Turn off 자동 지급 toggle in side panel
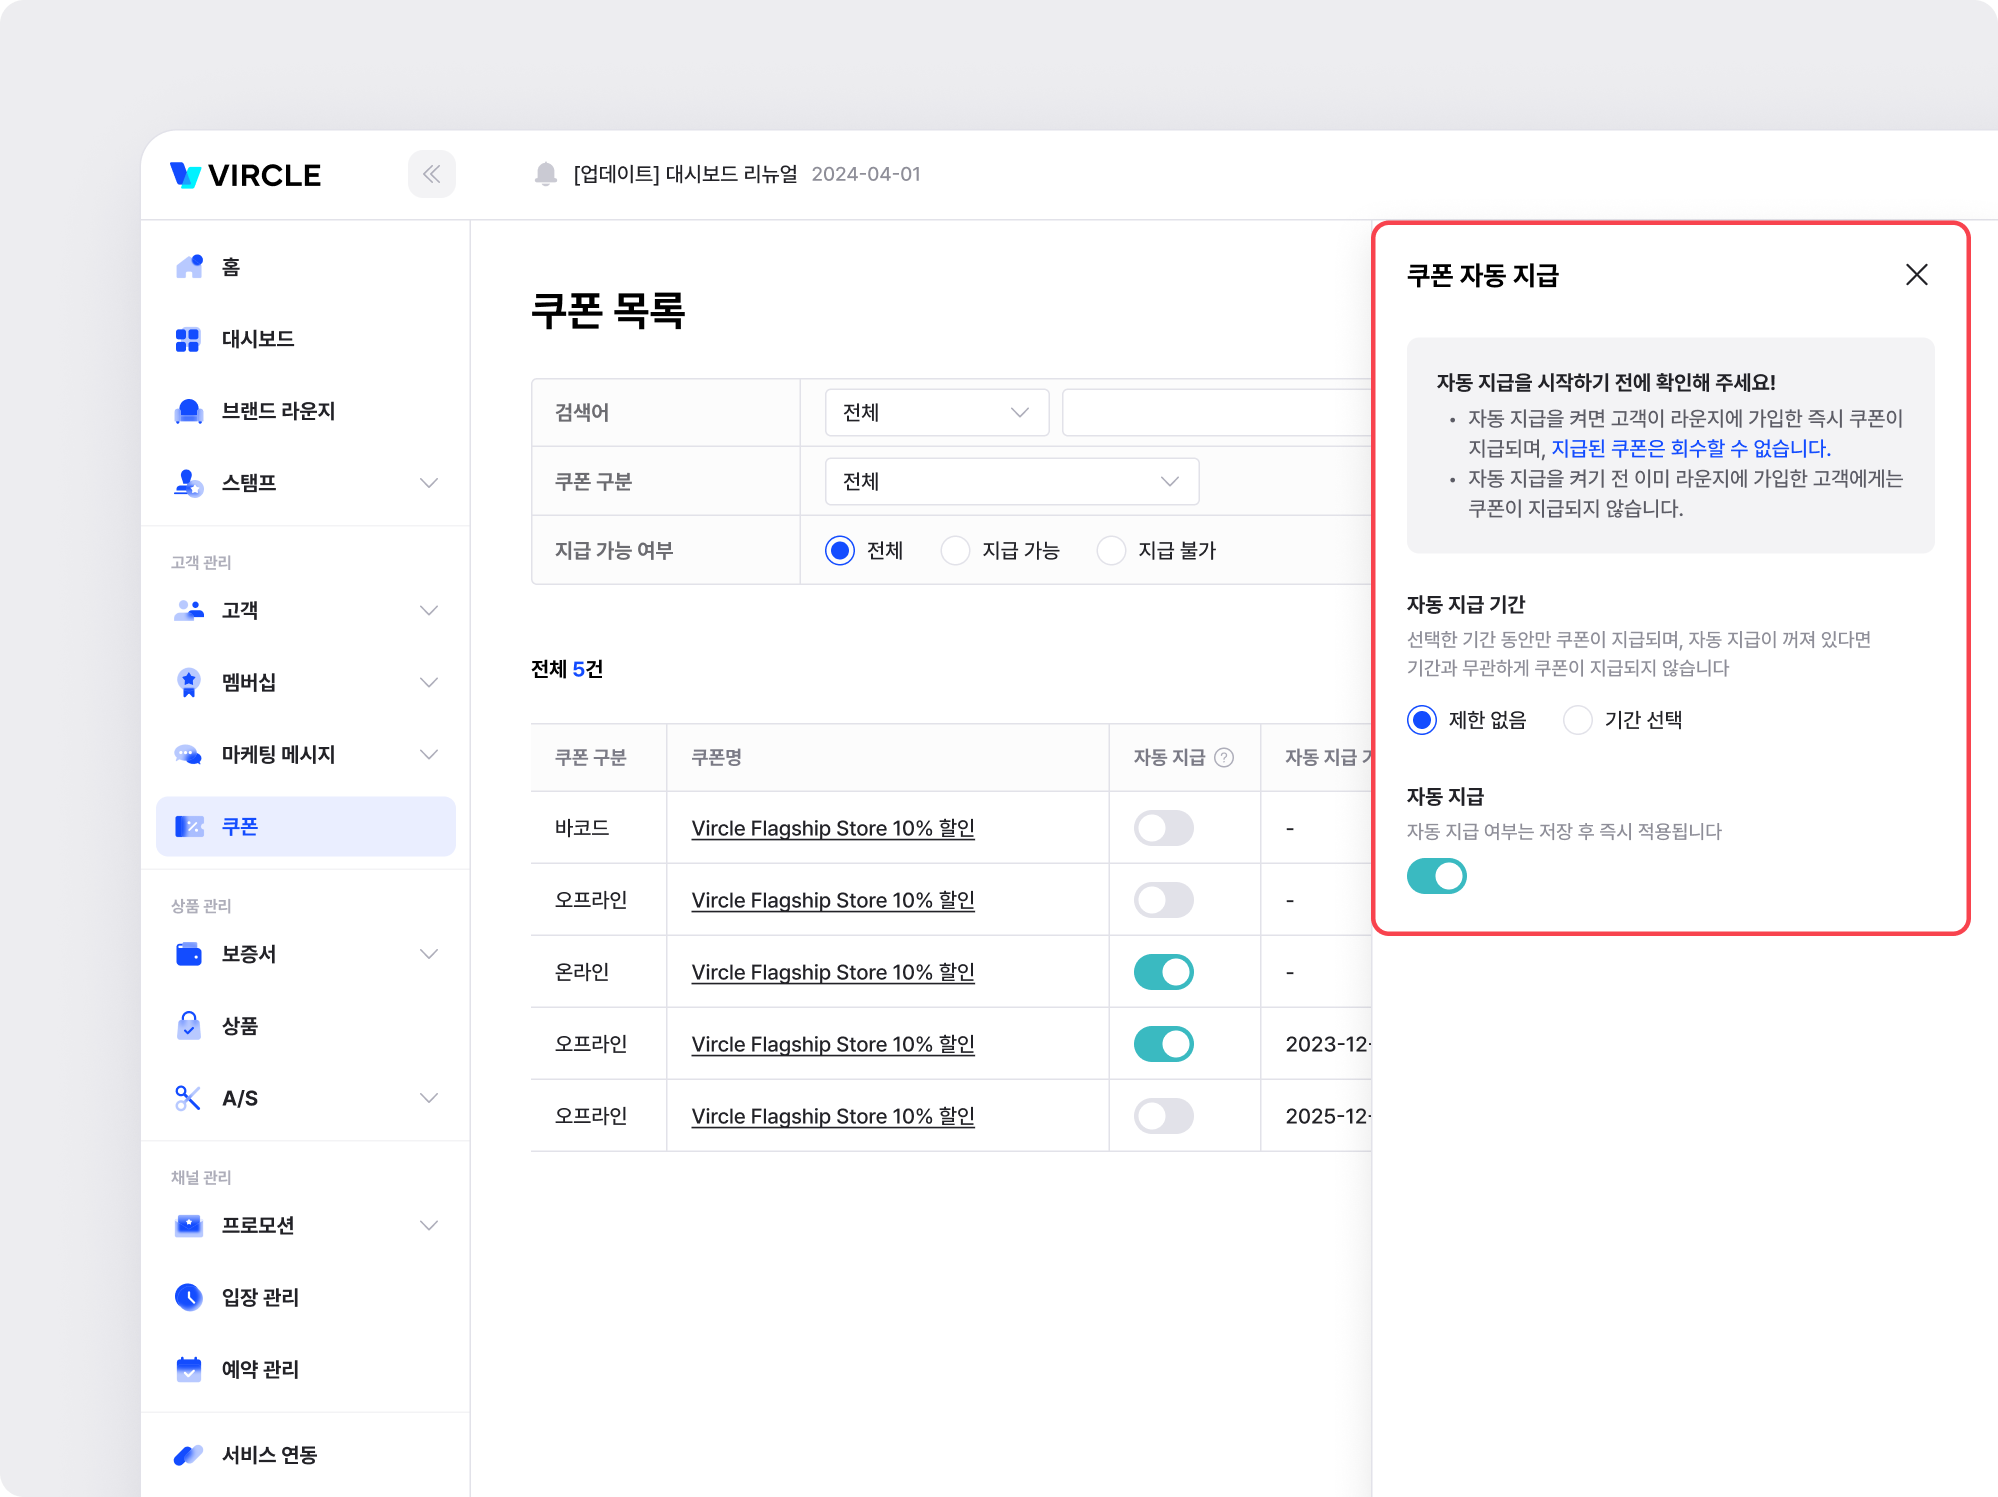 pyautogui.click(x=1436, y=876)
